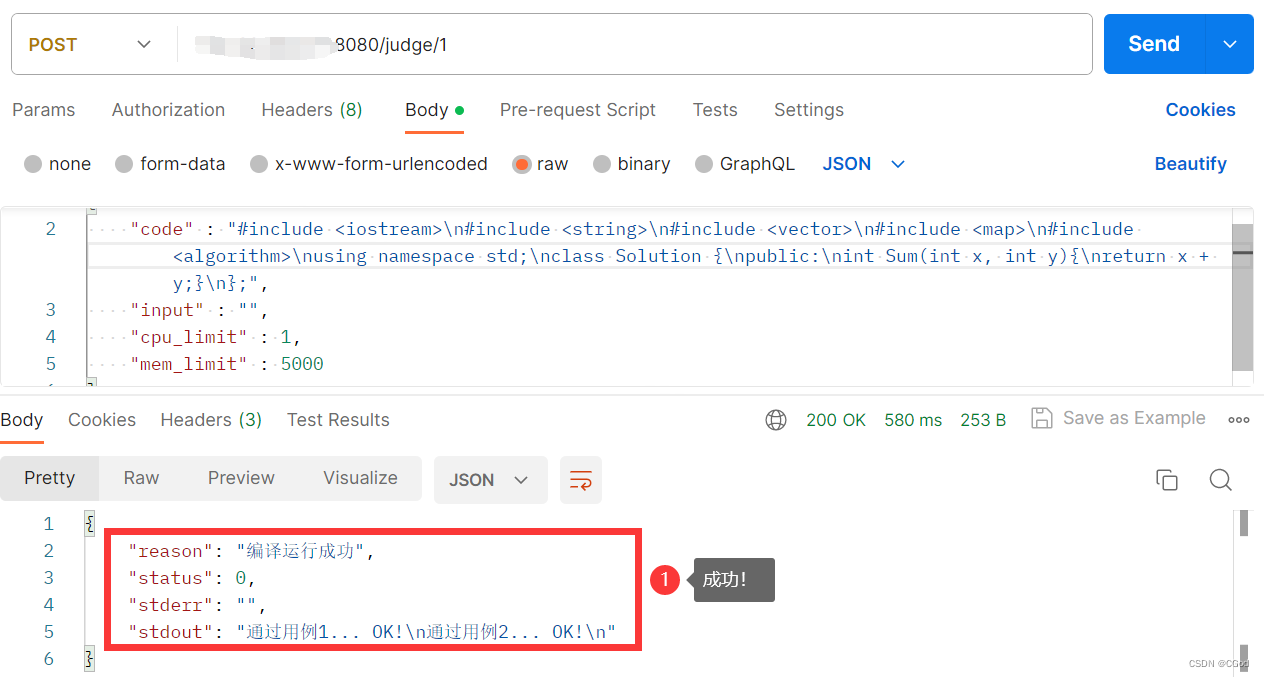
Task: Click the "stderr" key in response
Action: tap(171, 605)
